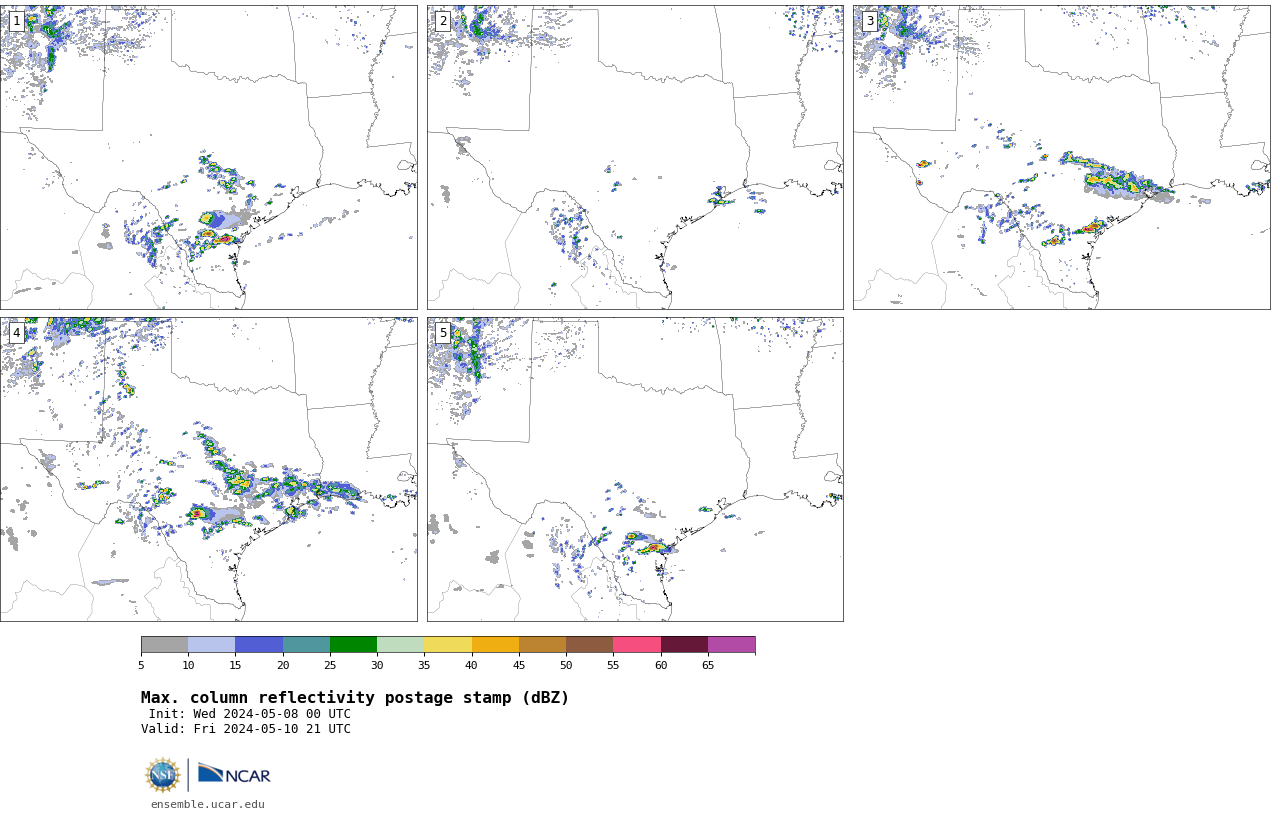This screenshot has height=815, width=1280.
Task: Click the pink 55-60 dBZ swatch
Action: point(637,645)
